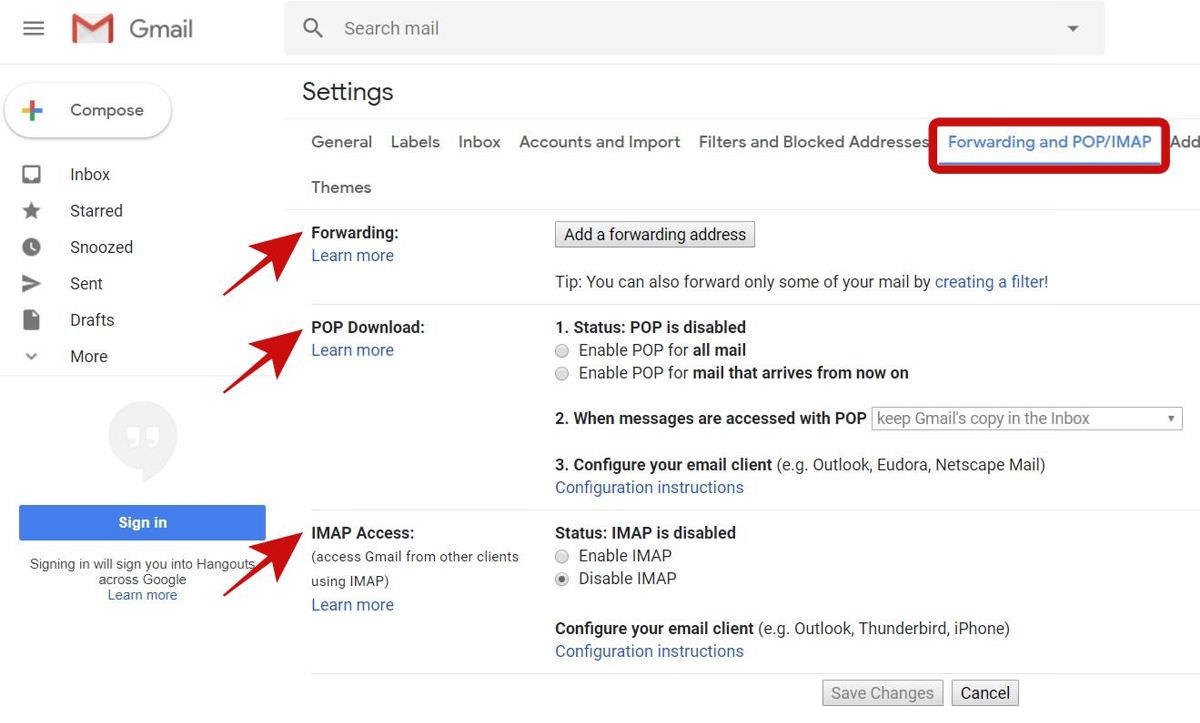Screen dimensions: 1200x723
Task: Open the POP message handling dropdown
Action: [1026, 418]
